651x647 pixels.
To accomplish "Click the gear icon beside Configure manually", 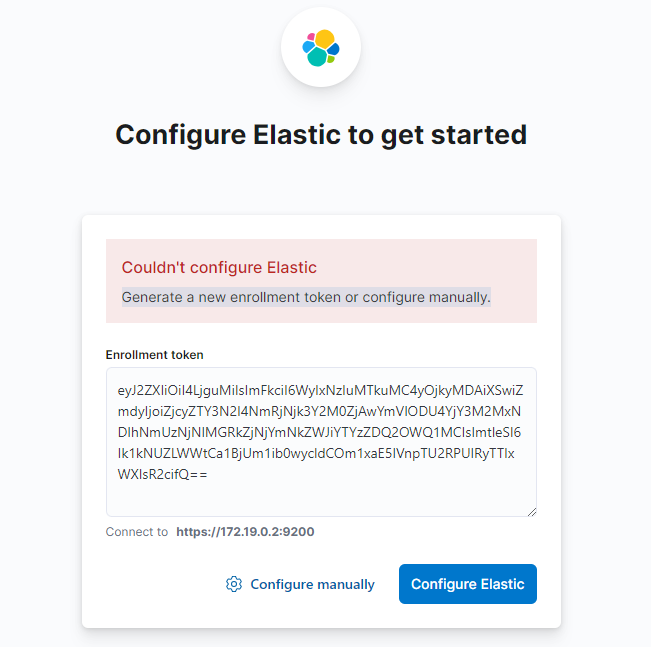I will pyautogui.click(x=234, y=584).
